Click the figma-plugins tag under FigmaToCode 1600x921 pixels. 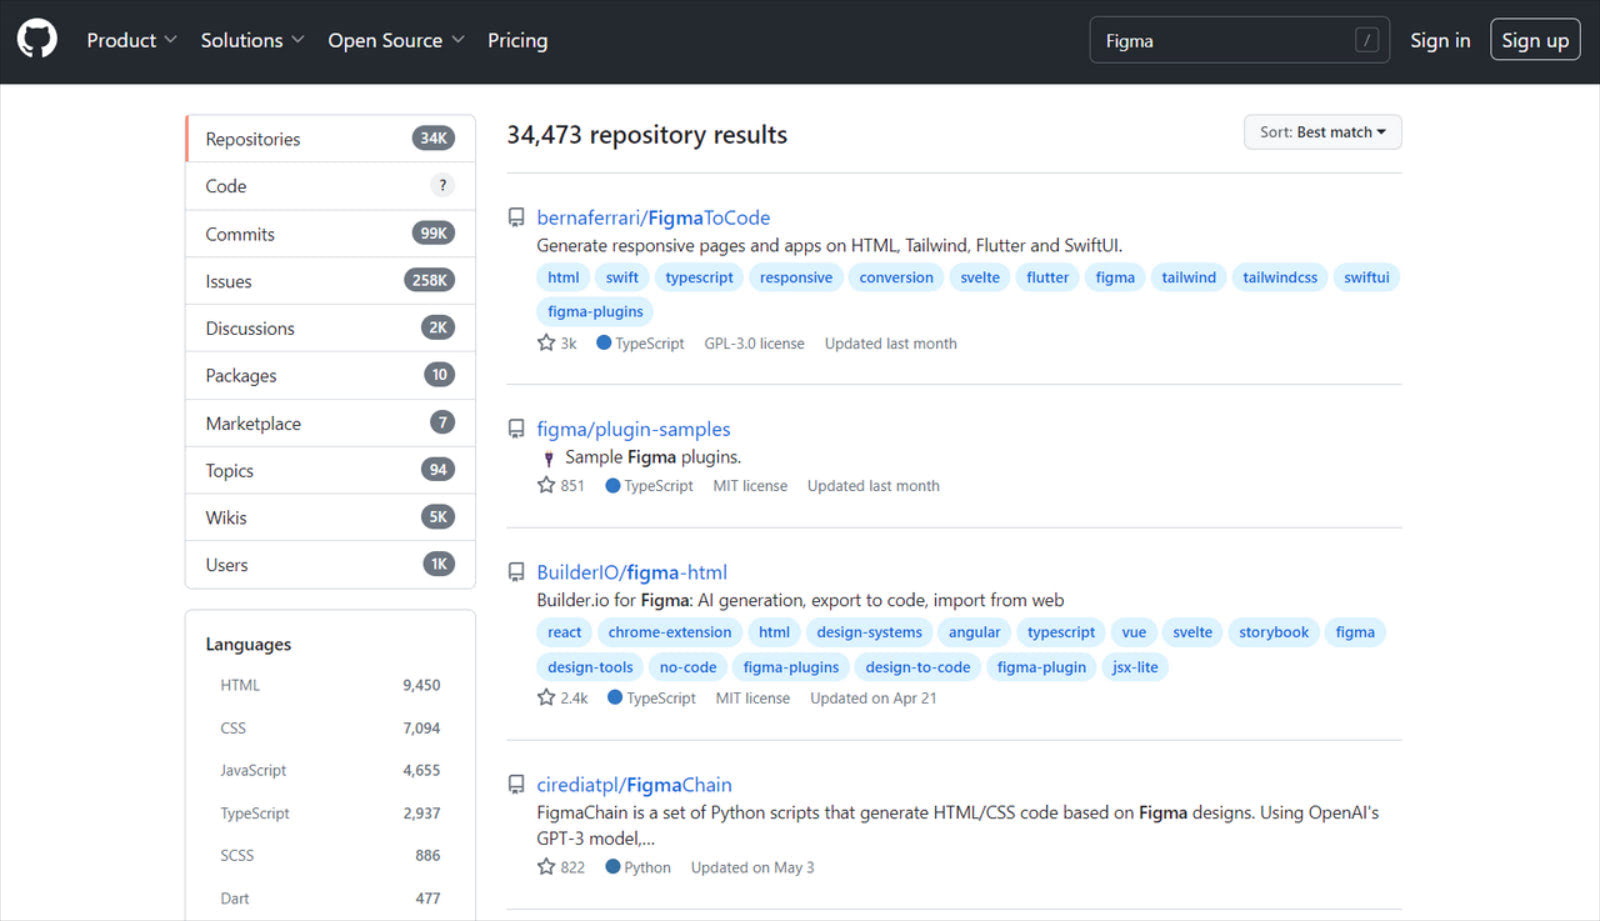click(595, 311)
